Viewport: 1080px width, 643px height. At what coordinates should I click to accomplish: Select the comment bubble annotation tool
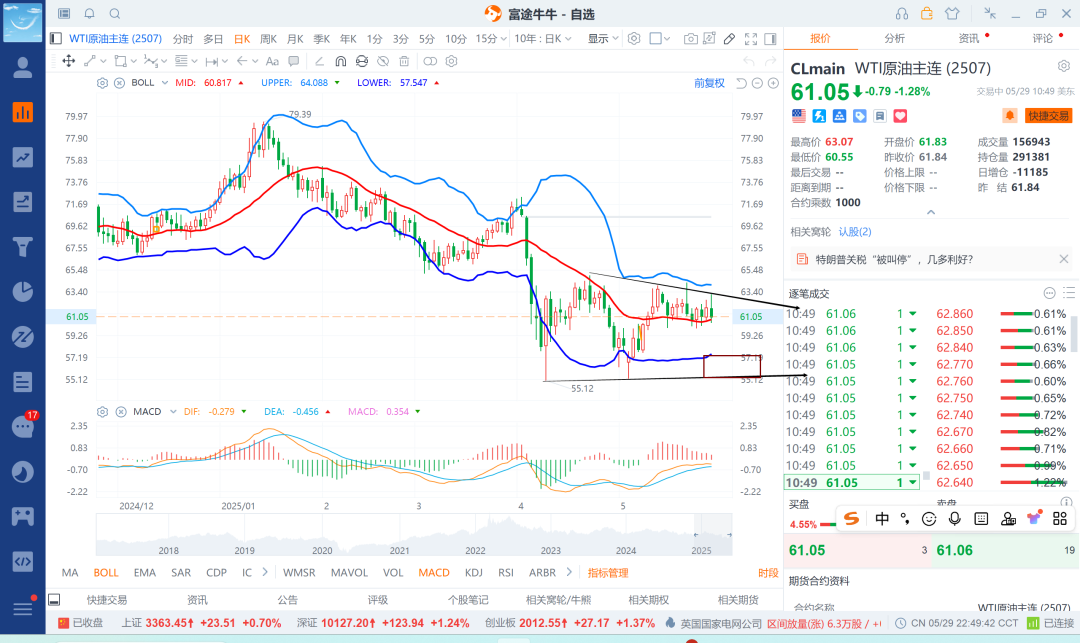tap(294, 61)
